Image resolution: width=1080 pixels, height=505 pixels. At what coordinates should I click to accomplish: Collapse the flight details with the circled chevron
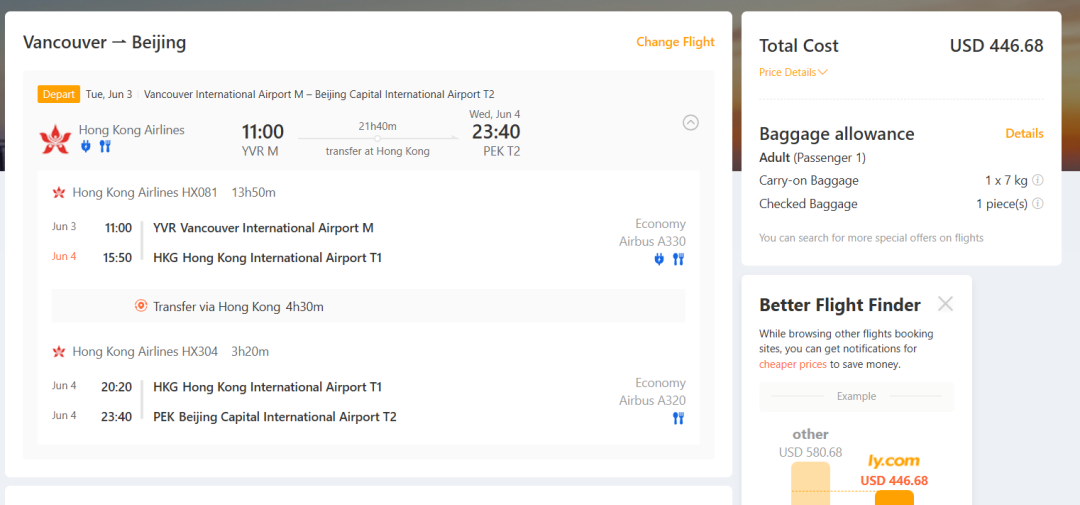[x=690, y=123]
